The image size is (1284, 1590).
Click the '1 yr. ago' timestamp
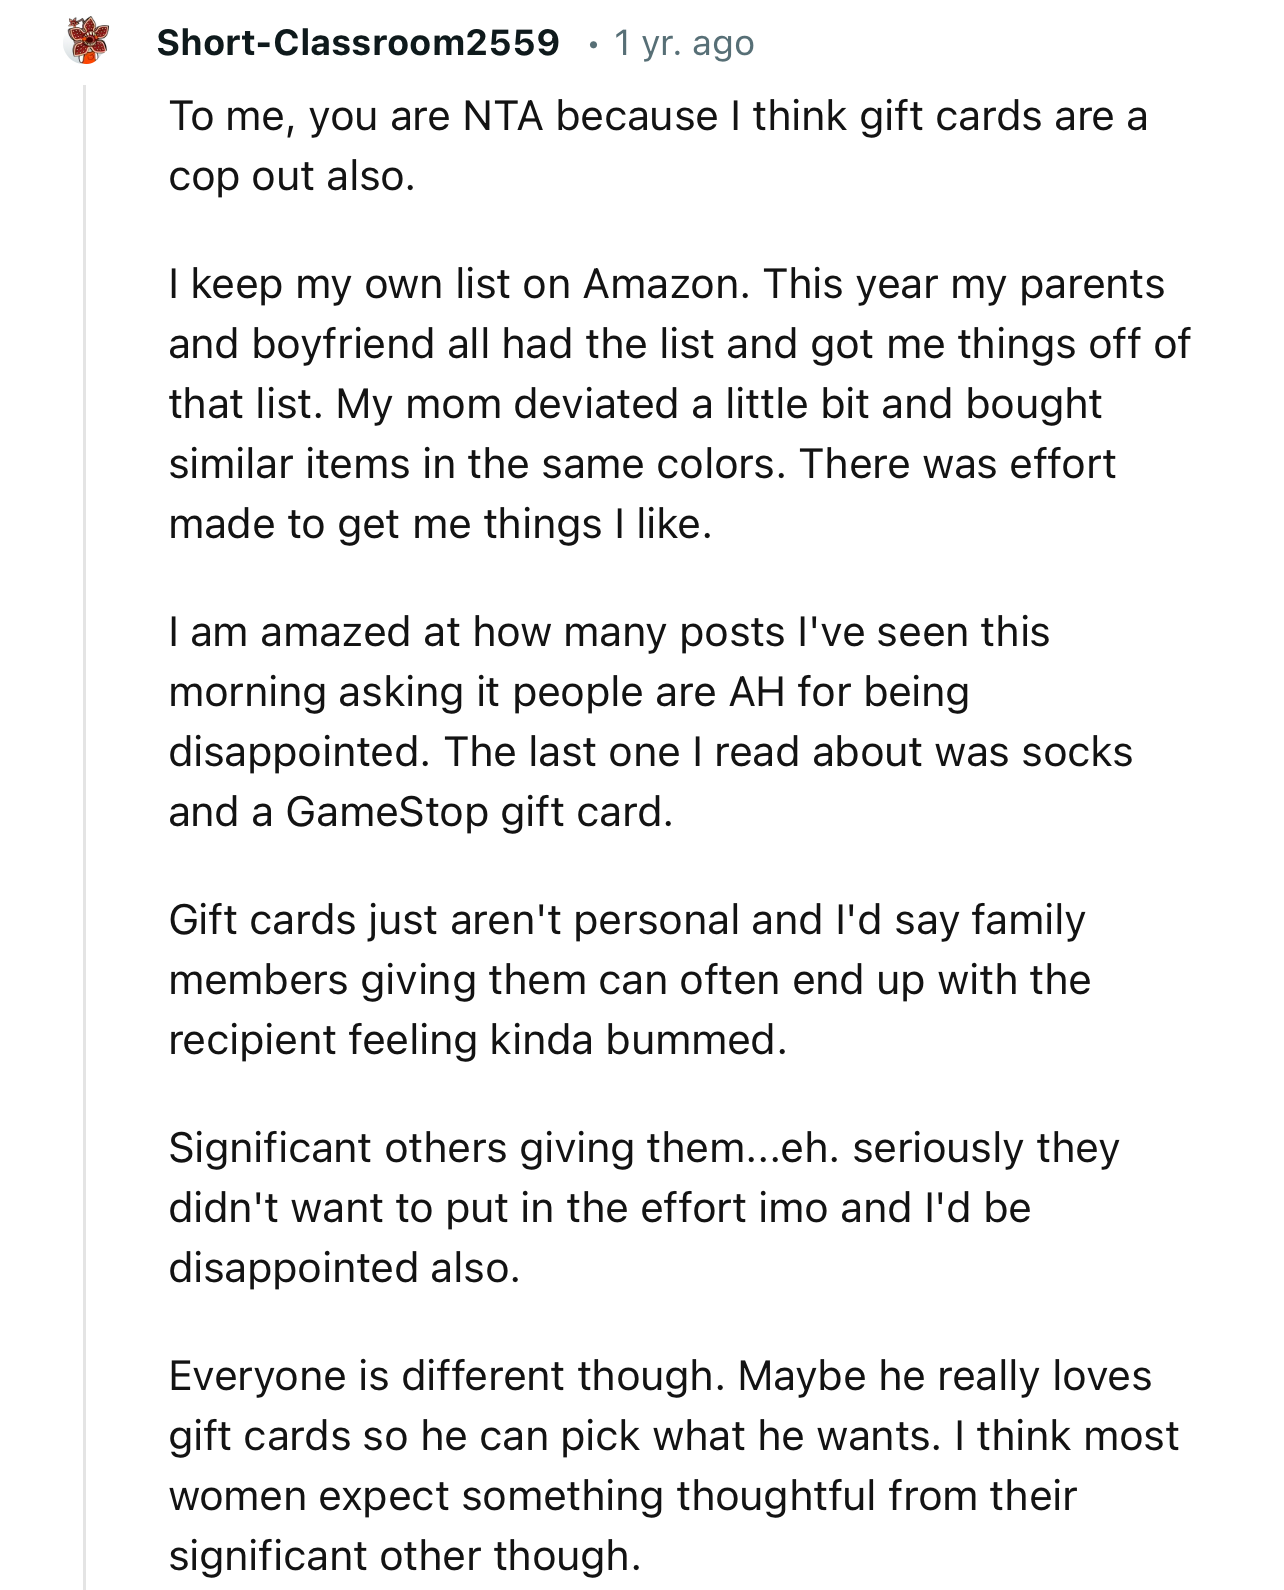684,43
